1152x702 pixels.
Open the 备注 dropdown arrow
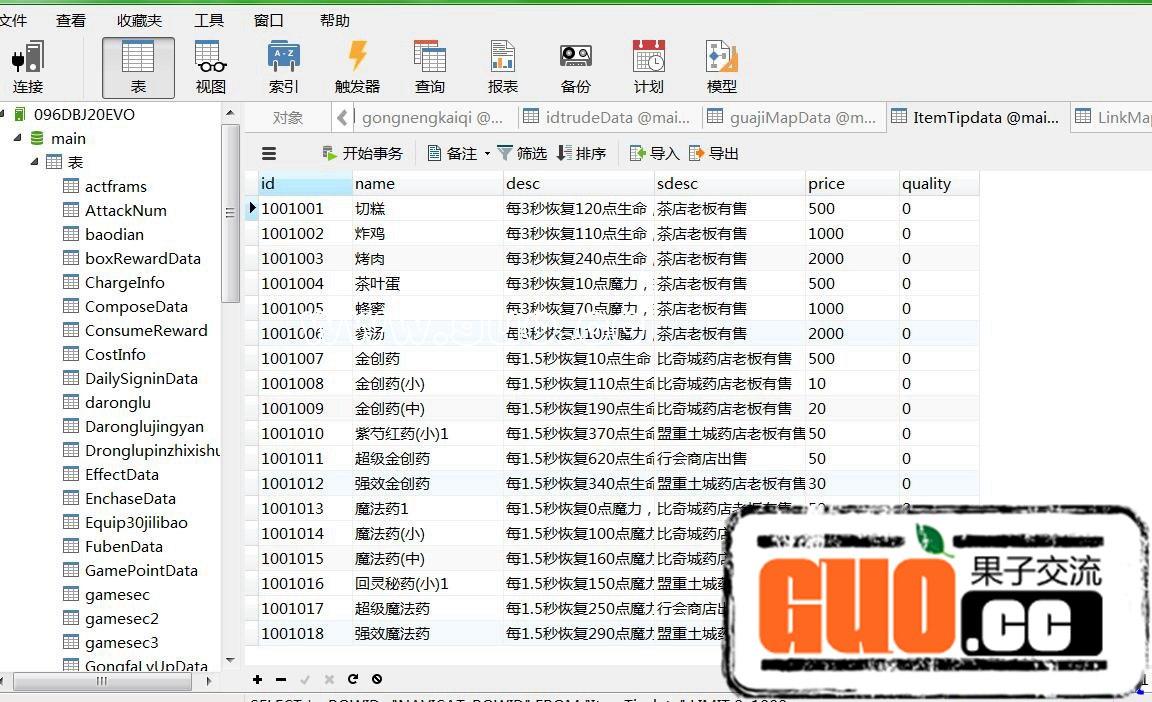point(487,154)
